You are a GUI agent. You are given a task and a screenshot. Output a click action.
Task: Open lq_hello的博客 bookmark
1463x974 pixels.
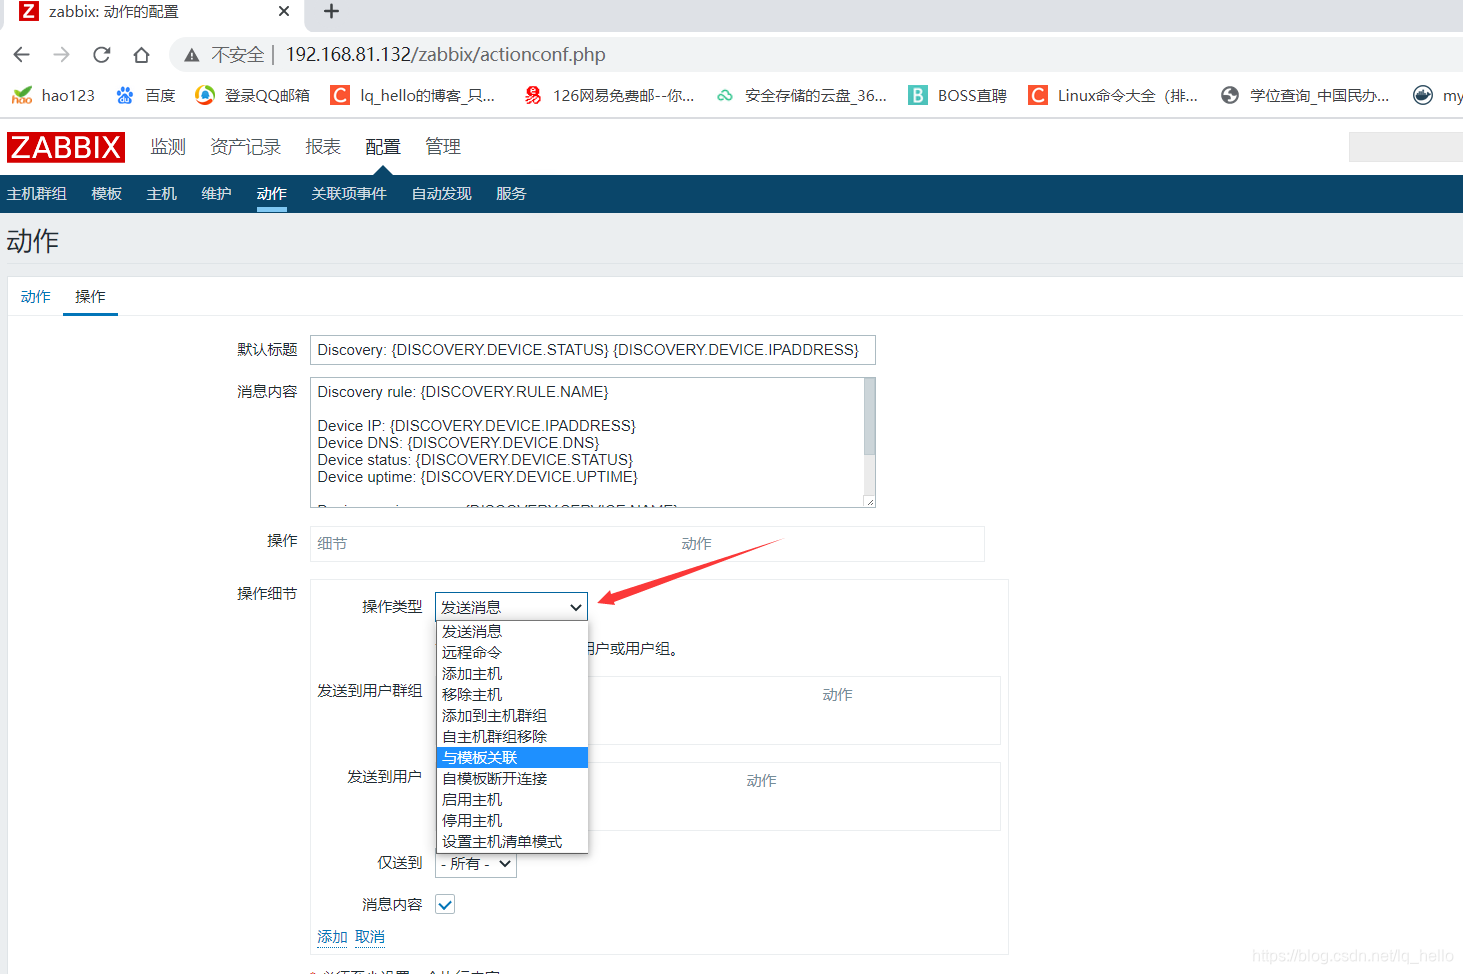pyautogui.click(x=413, y=95)
